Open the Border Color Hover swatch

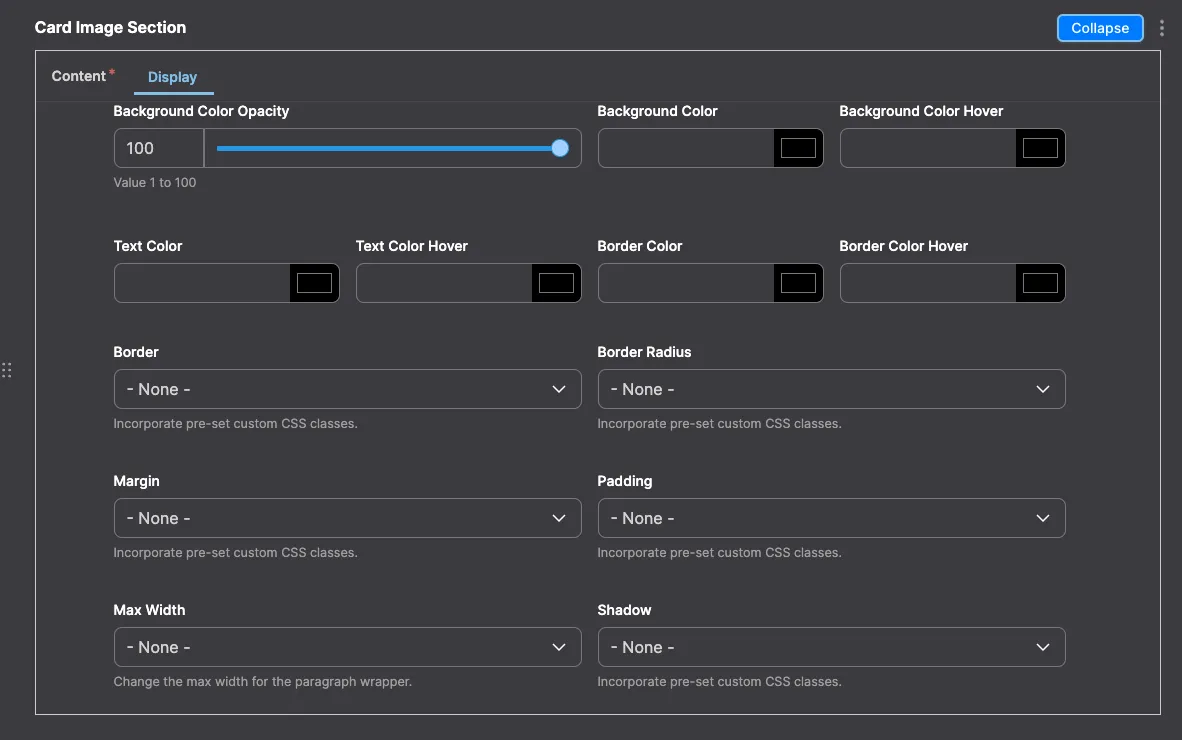[x=1040, y=283]
